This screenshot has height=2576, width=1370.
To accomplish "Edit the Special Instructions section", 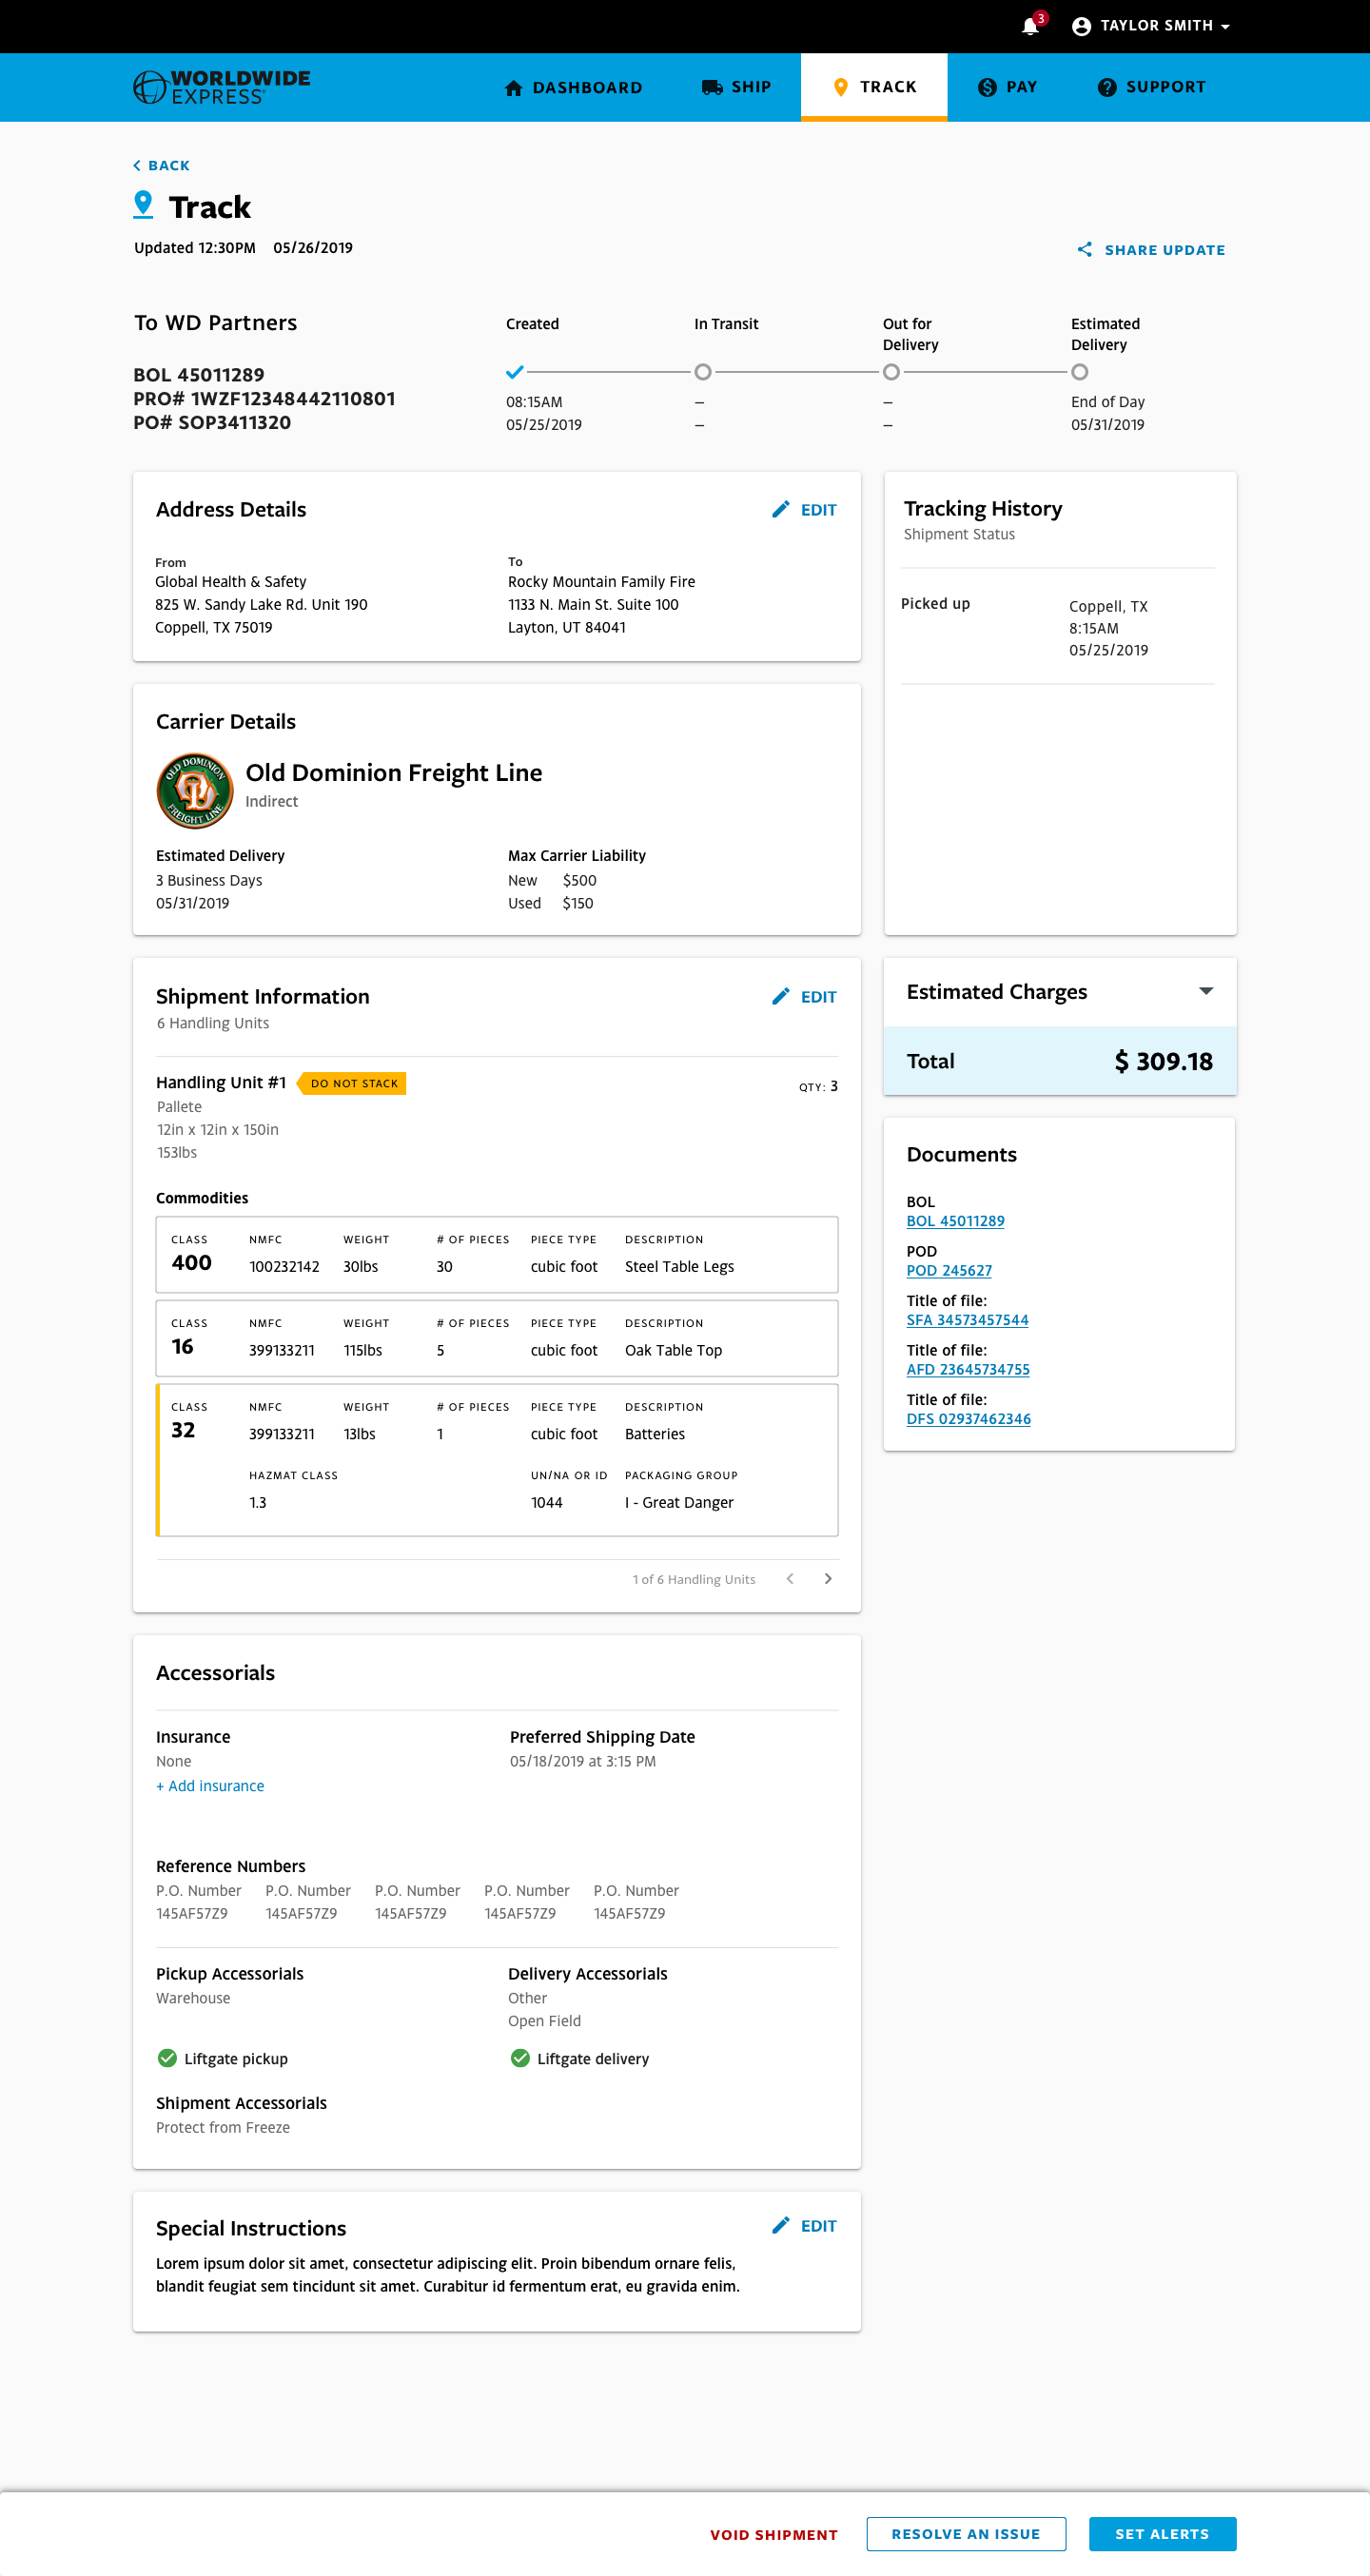I will 804,2226.
